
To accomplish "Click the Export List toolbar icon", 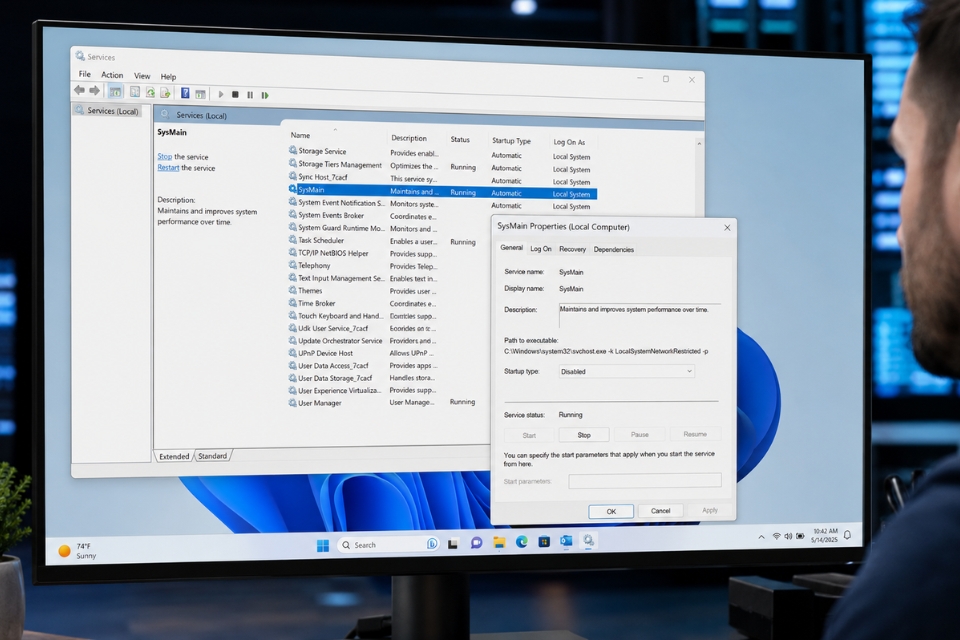I will coord(165,92).
